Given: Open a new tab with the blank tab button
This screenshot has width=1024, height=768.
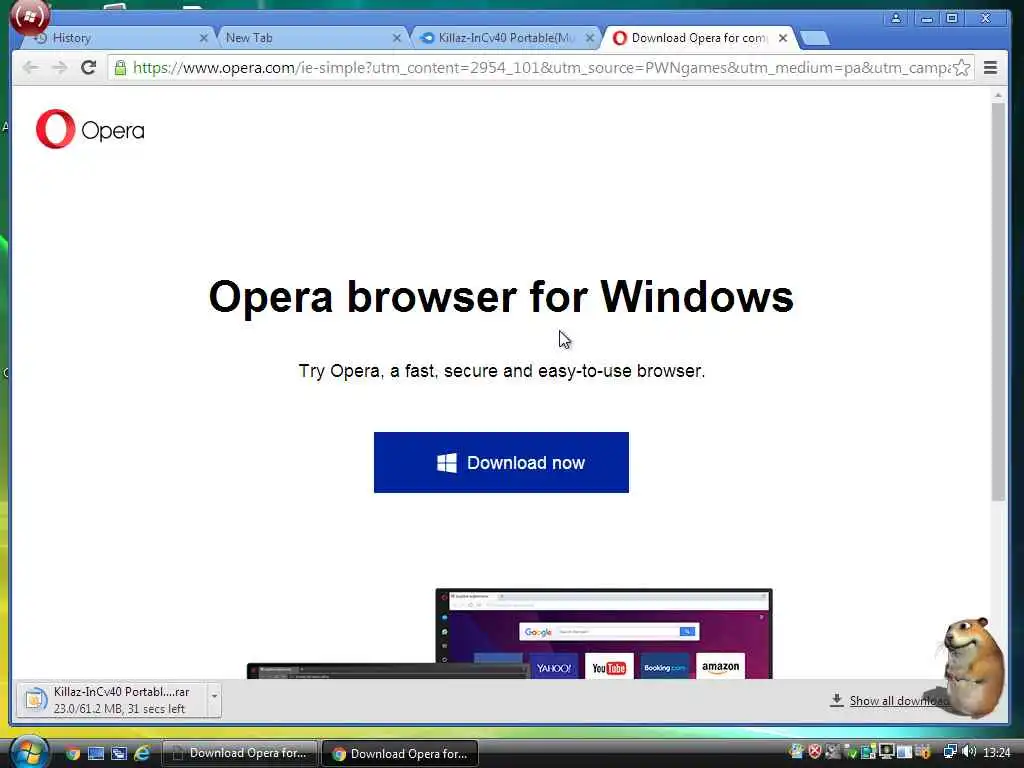Looking at the screenshot, I should 814,39.
